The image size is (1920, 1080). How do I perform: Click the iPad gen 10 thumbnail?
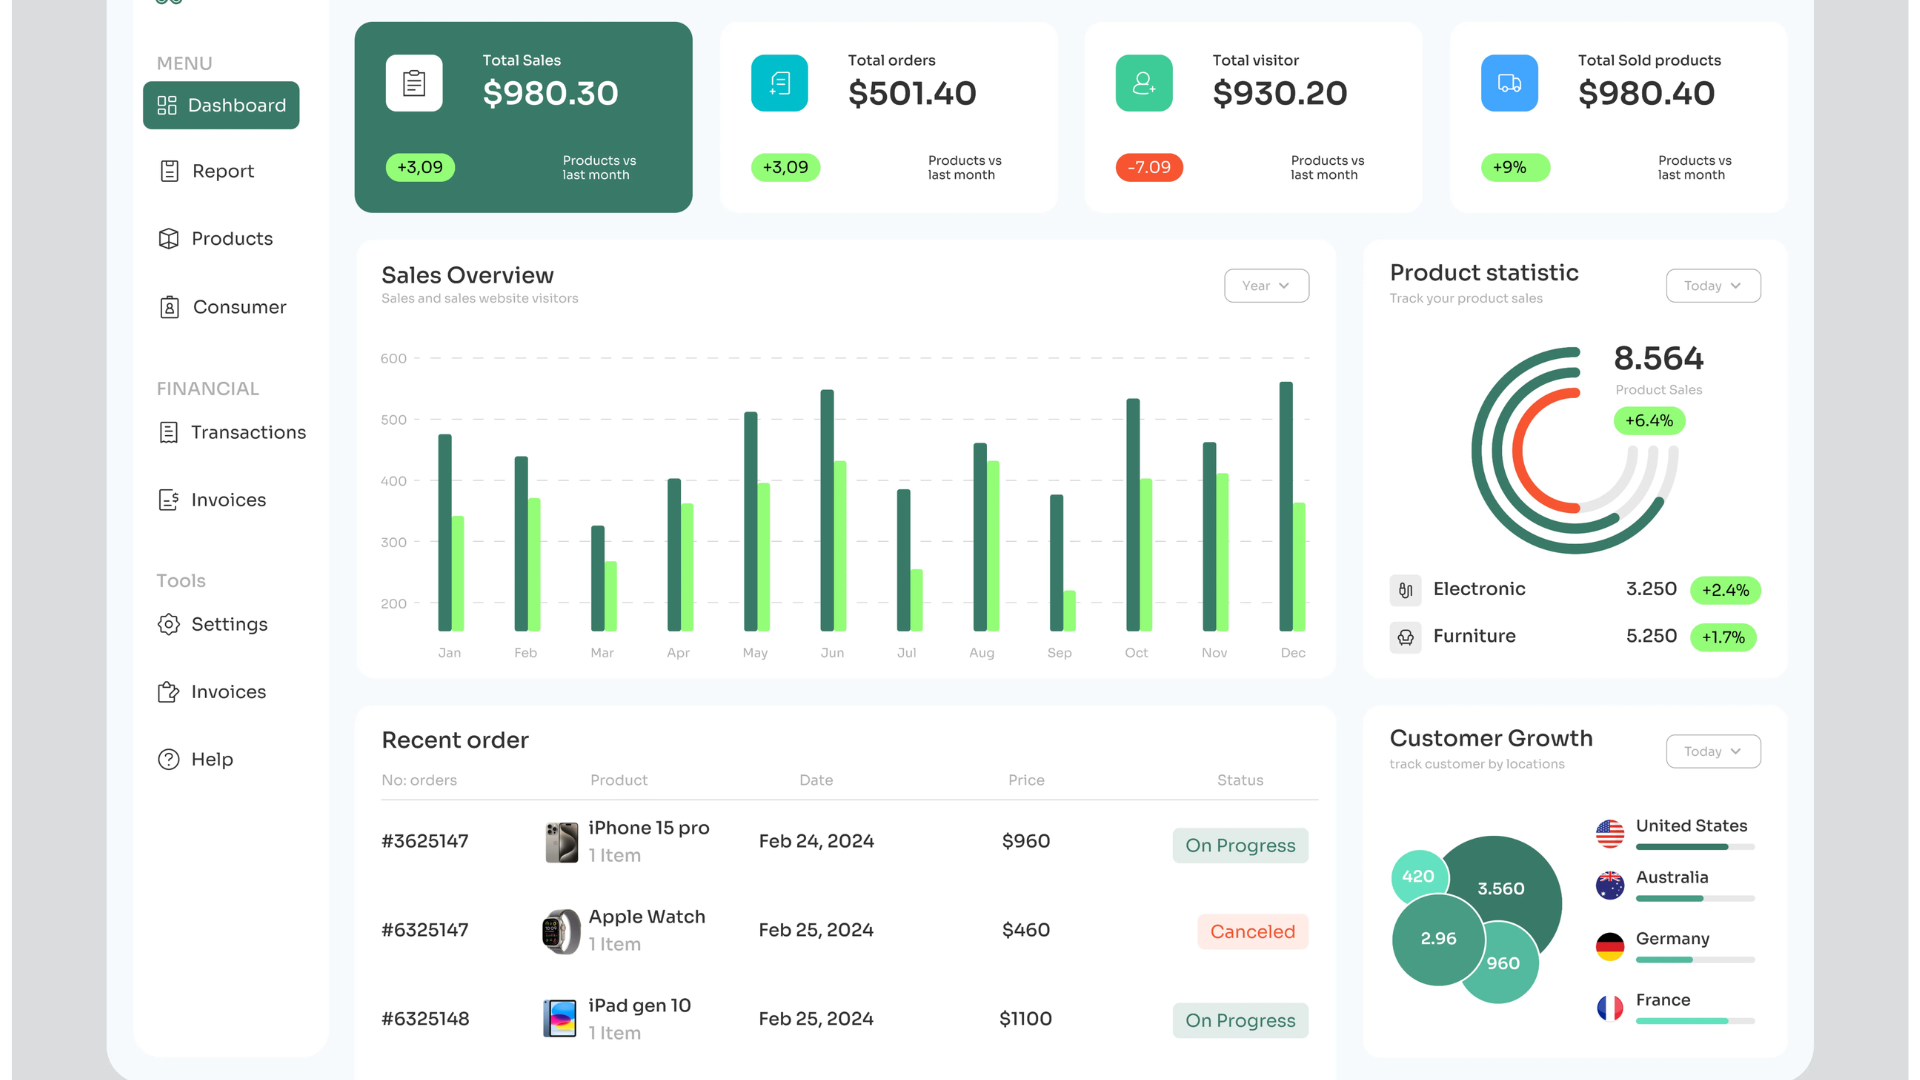point(560,1019)
